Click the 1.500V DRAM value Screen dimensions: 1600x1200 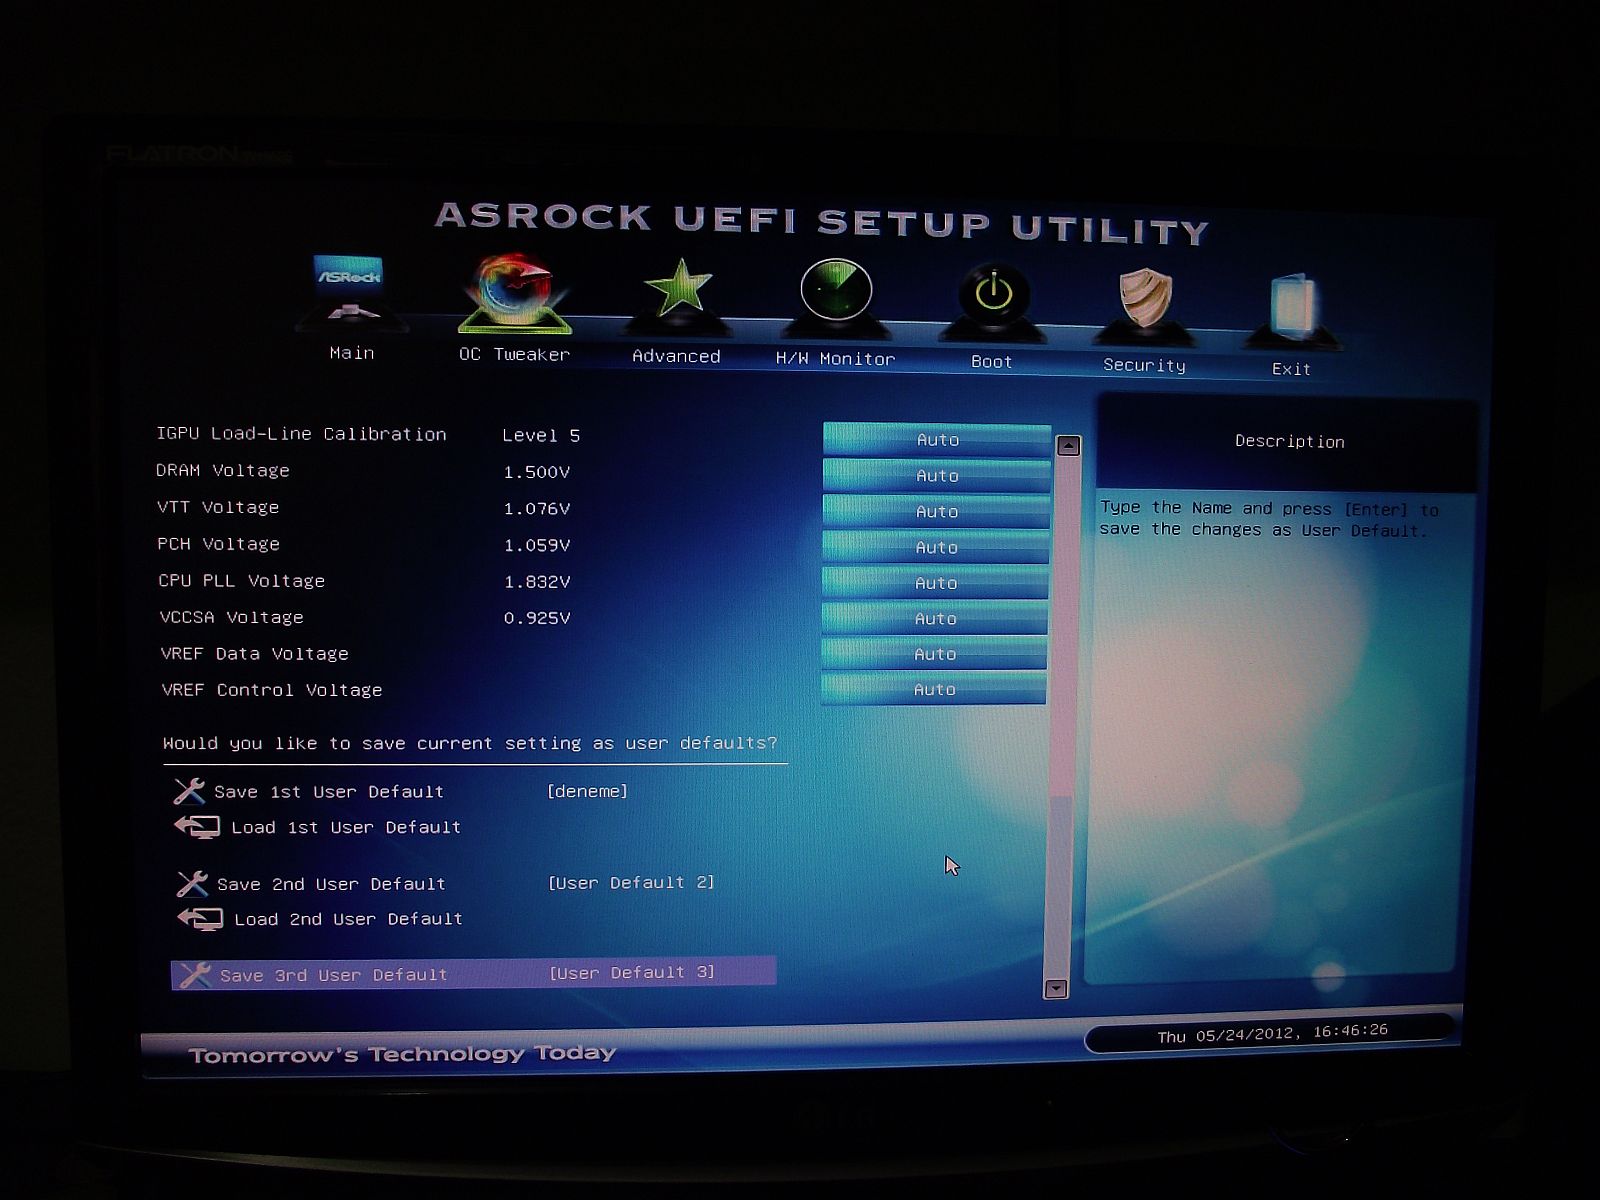(537, 472)
